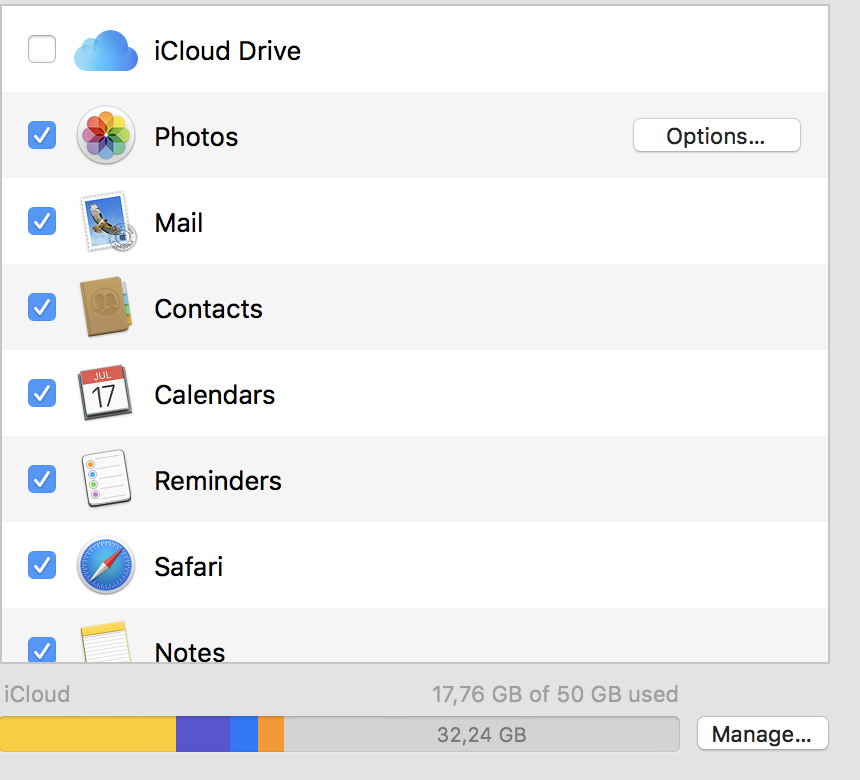The width and height of the screenshot is (860, 780).
Task: Enable the iCloud Drive checkbox
Action: (x=42, y=49)
